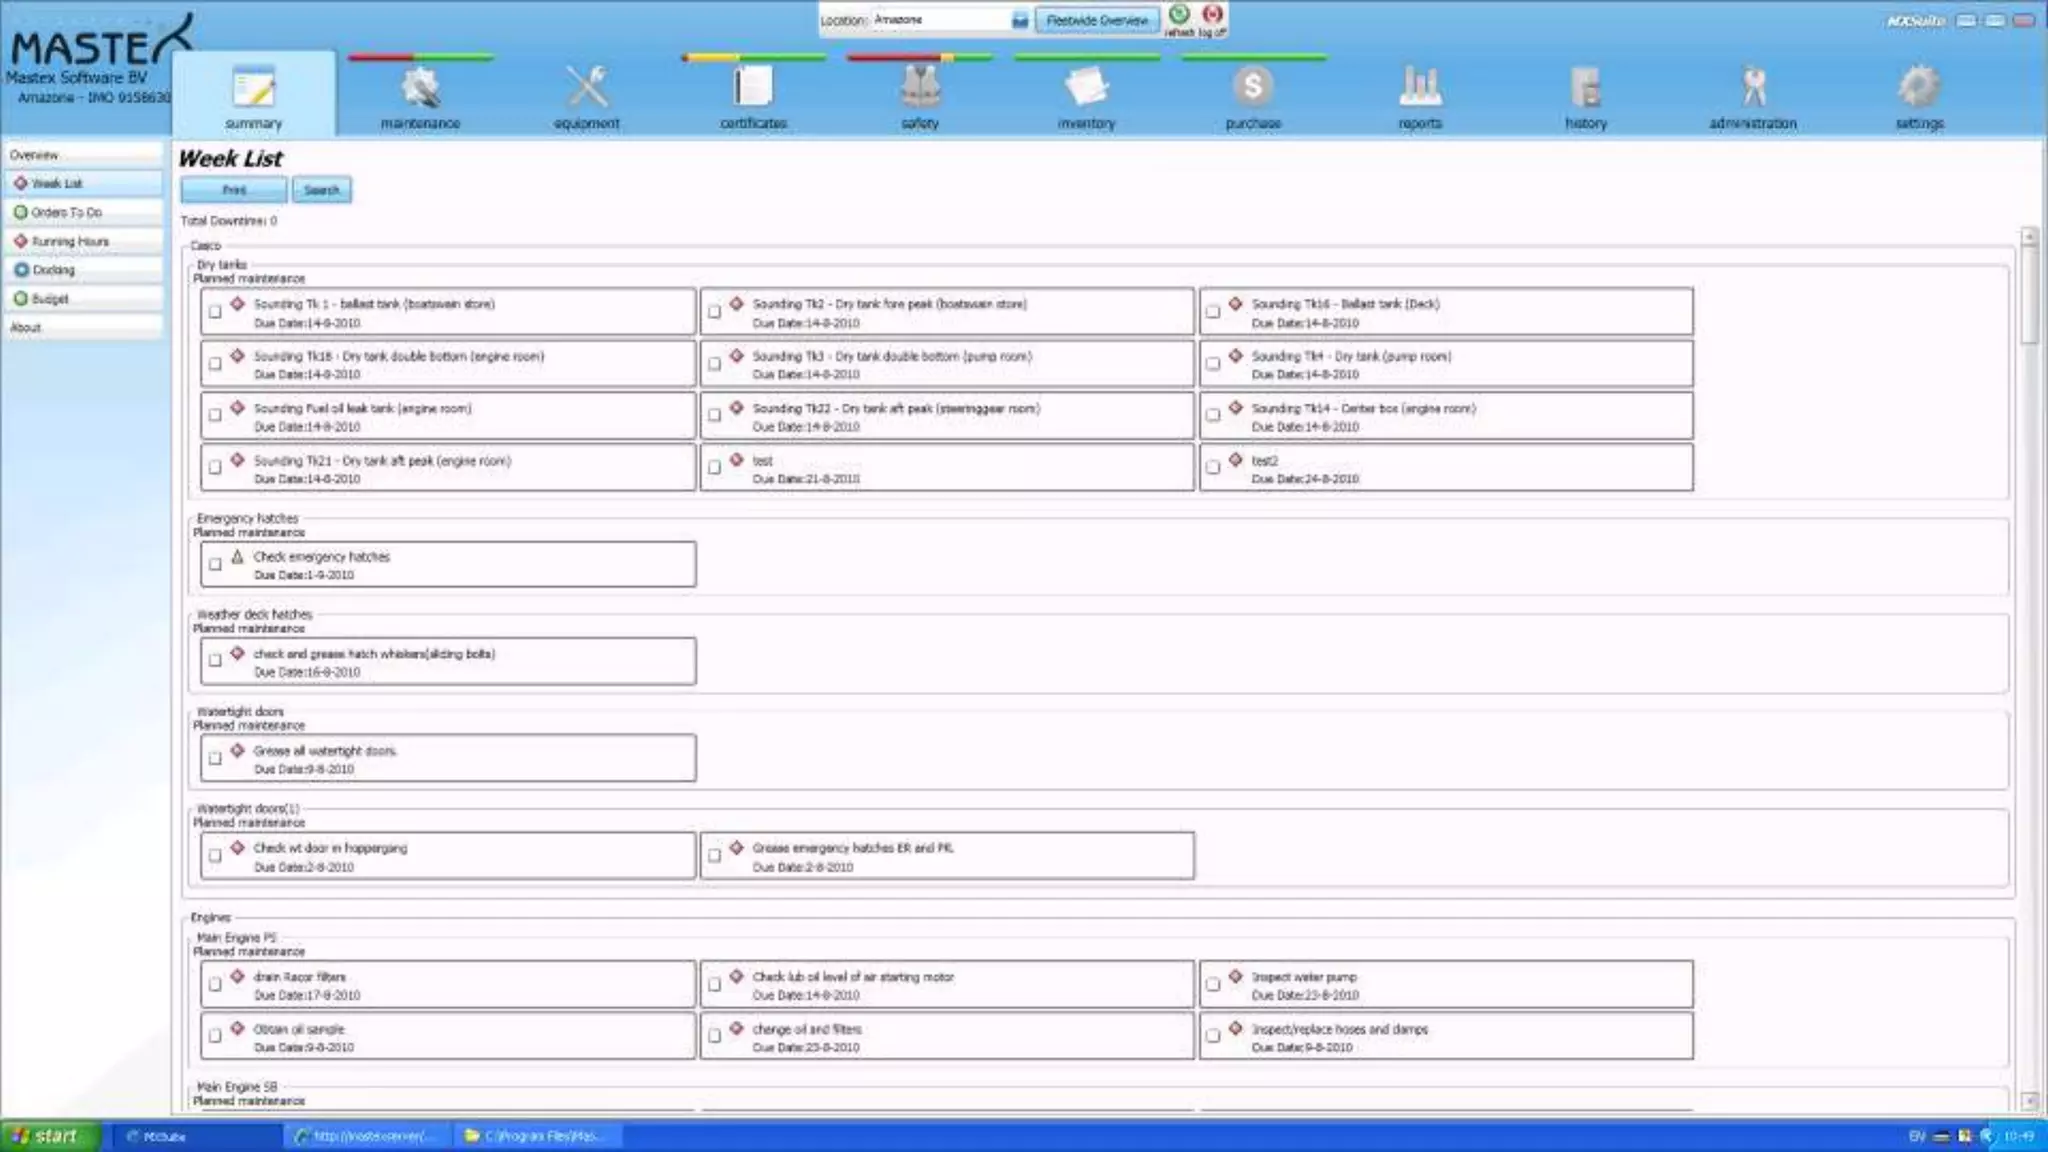2048x1152 pixels.
Task: Open the administration keys icon
Action: click(x=1753, y=88)
